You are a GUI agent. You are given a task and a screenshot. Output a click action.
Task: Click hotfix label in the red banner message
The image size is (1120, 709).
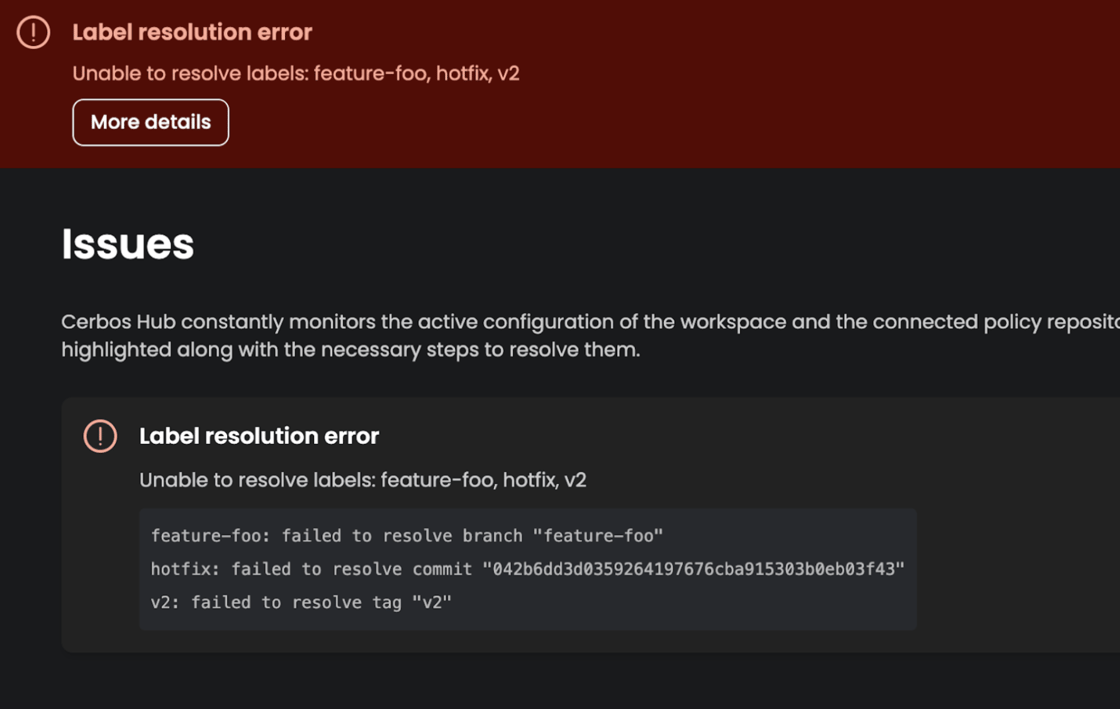coord(461,73)
